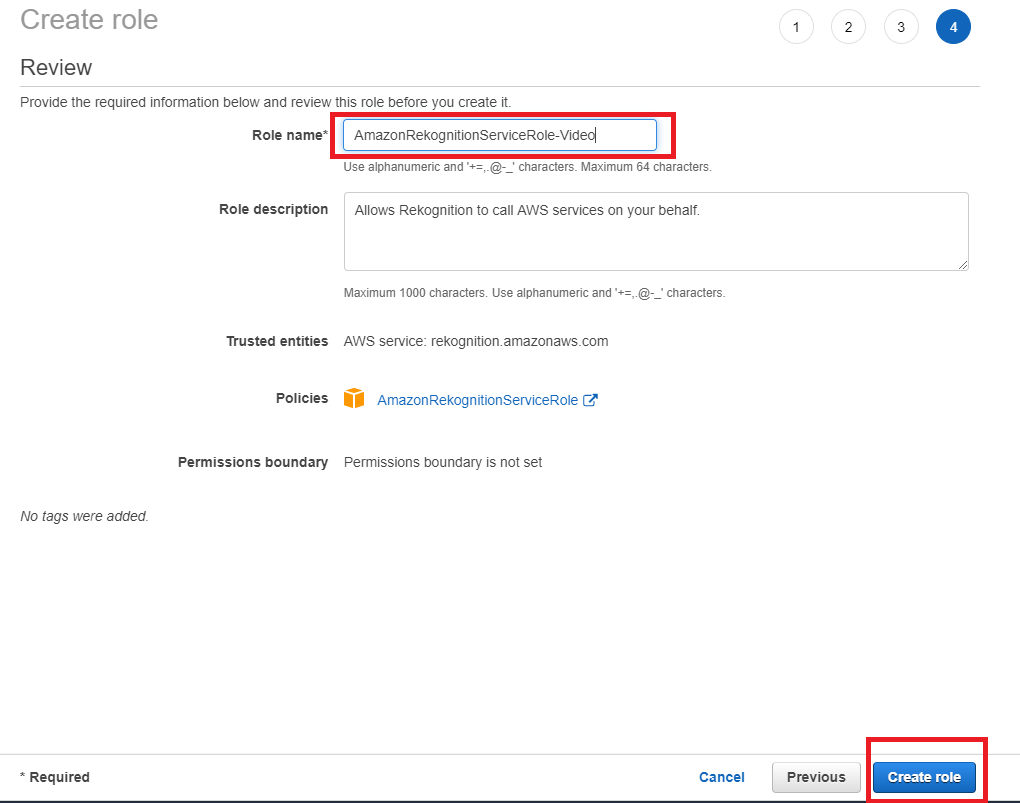Go to wizard step 1 indicator
The width and height of the screenshot is (1020, 803).
pyautogui.click(x=796, y=27)
